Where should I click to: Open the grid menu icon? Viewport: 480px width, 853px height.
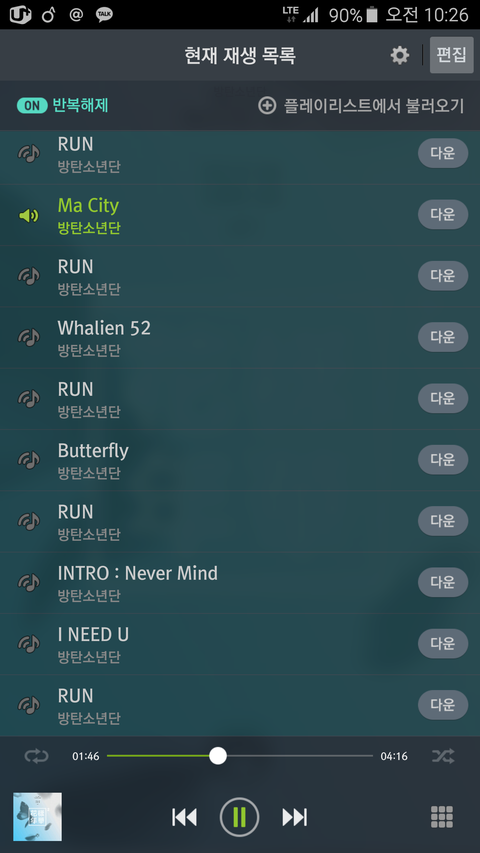coord(442,817)
